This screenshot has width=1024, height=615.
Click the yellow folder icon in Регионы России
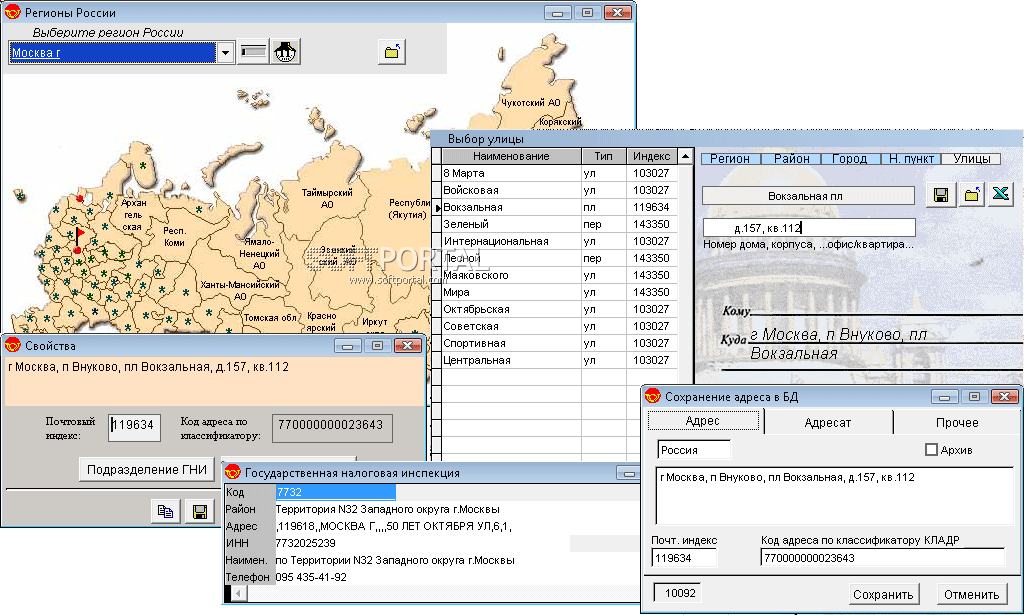coord(392,52)
